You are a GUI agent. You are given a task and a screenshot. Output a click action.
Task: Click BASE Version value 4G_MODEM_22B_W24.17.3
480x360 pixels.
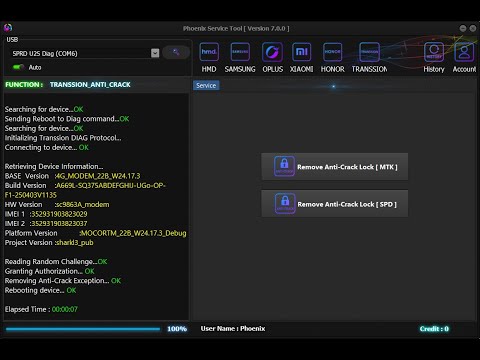point(98,176)
